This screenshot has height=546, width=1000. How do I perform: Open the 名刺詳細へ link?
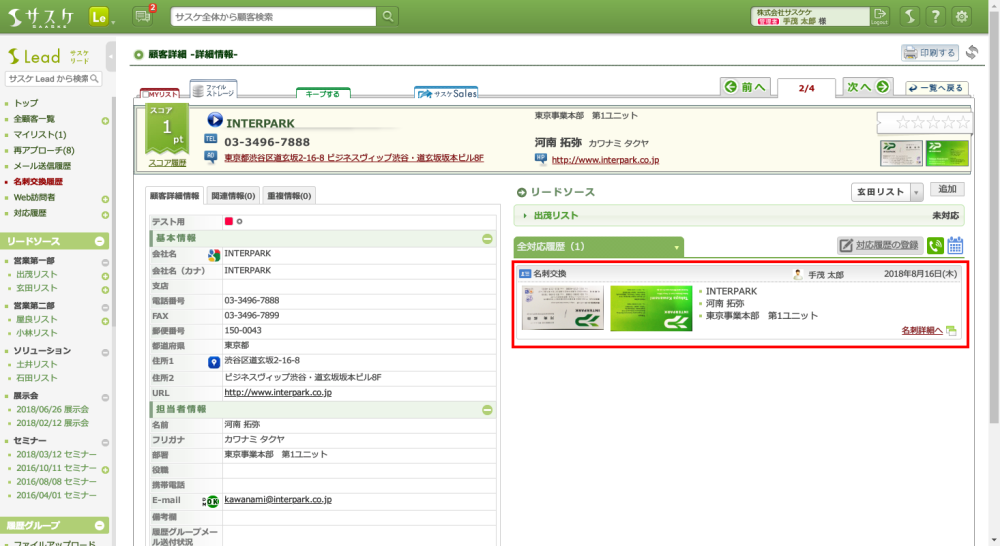(921, 330)
